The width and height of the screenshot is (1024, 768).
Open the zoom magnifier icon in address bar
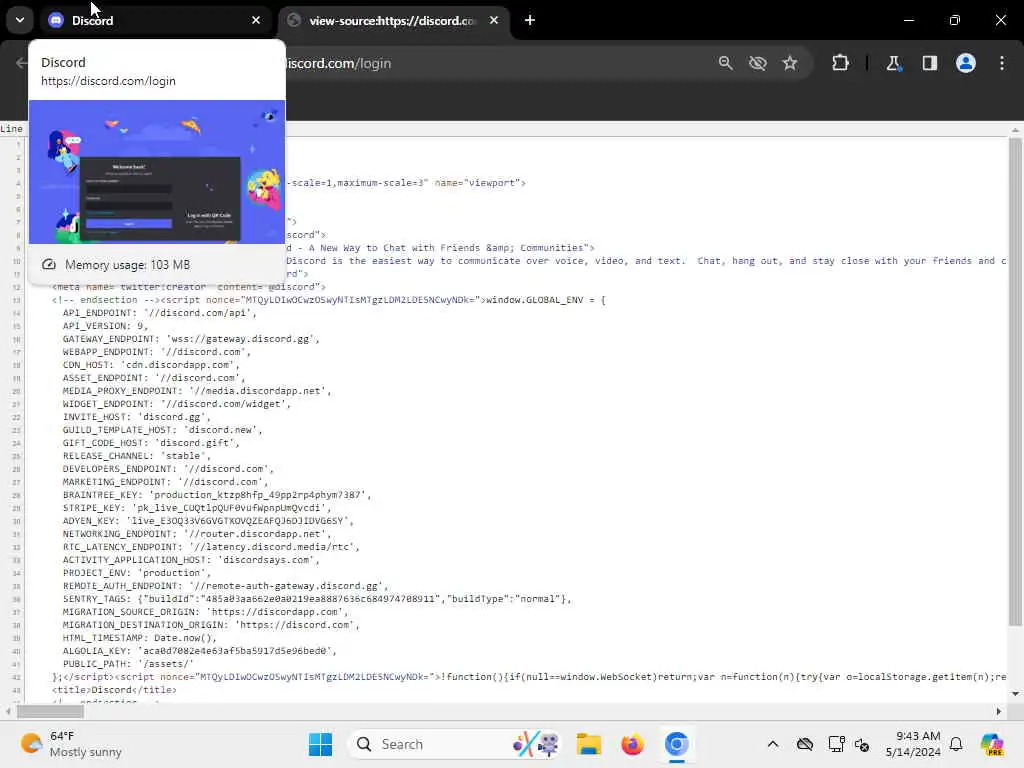(726, 63)
